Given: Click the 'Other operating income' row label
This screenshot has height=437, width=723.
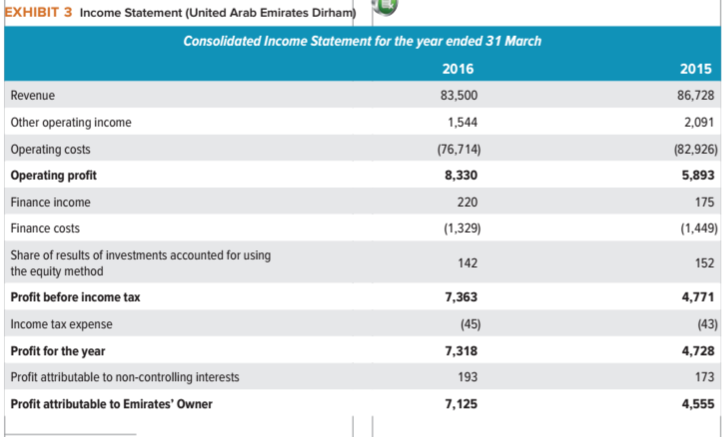Looking at the screenshot, I should [71, 123].
